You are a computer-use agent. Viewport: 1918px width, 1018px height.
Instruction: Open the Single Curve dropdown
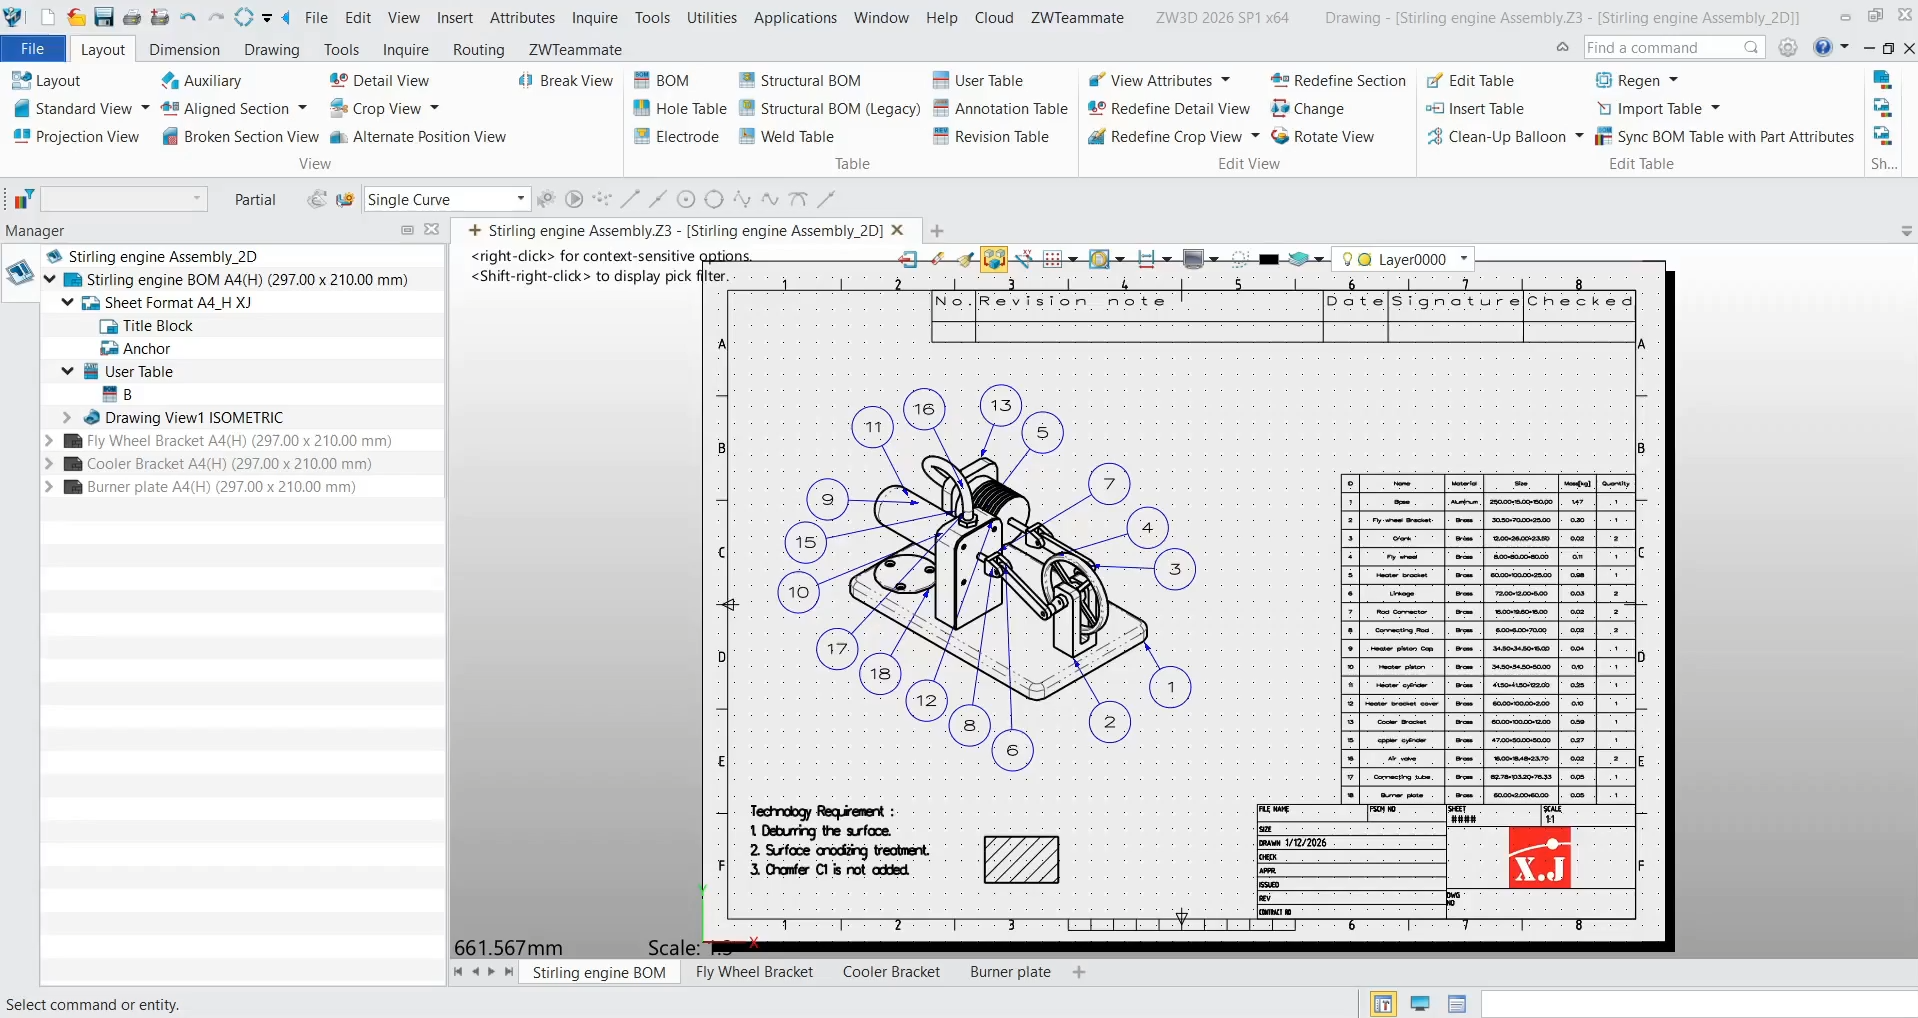(x=518, y=199)
